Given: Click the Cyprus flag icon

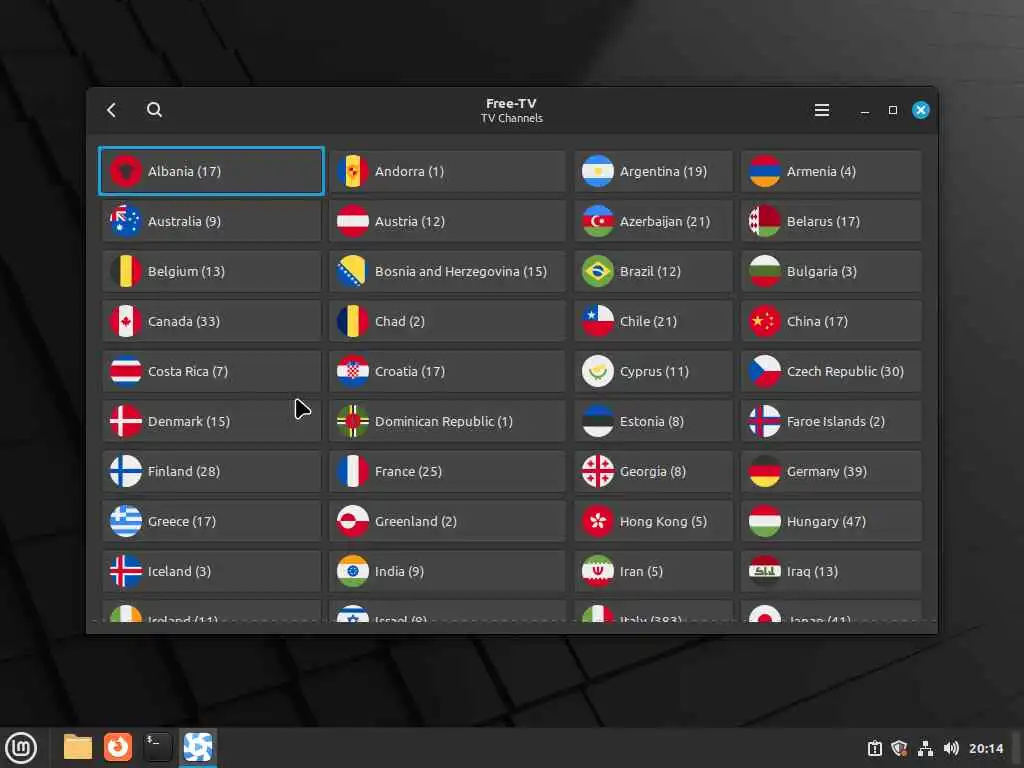Looking at the screenshot, I should (598, 371).
